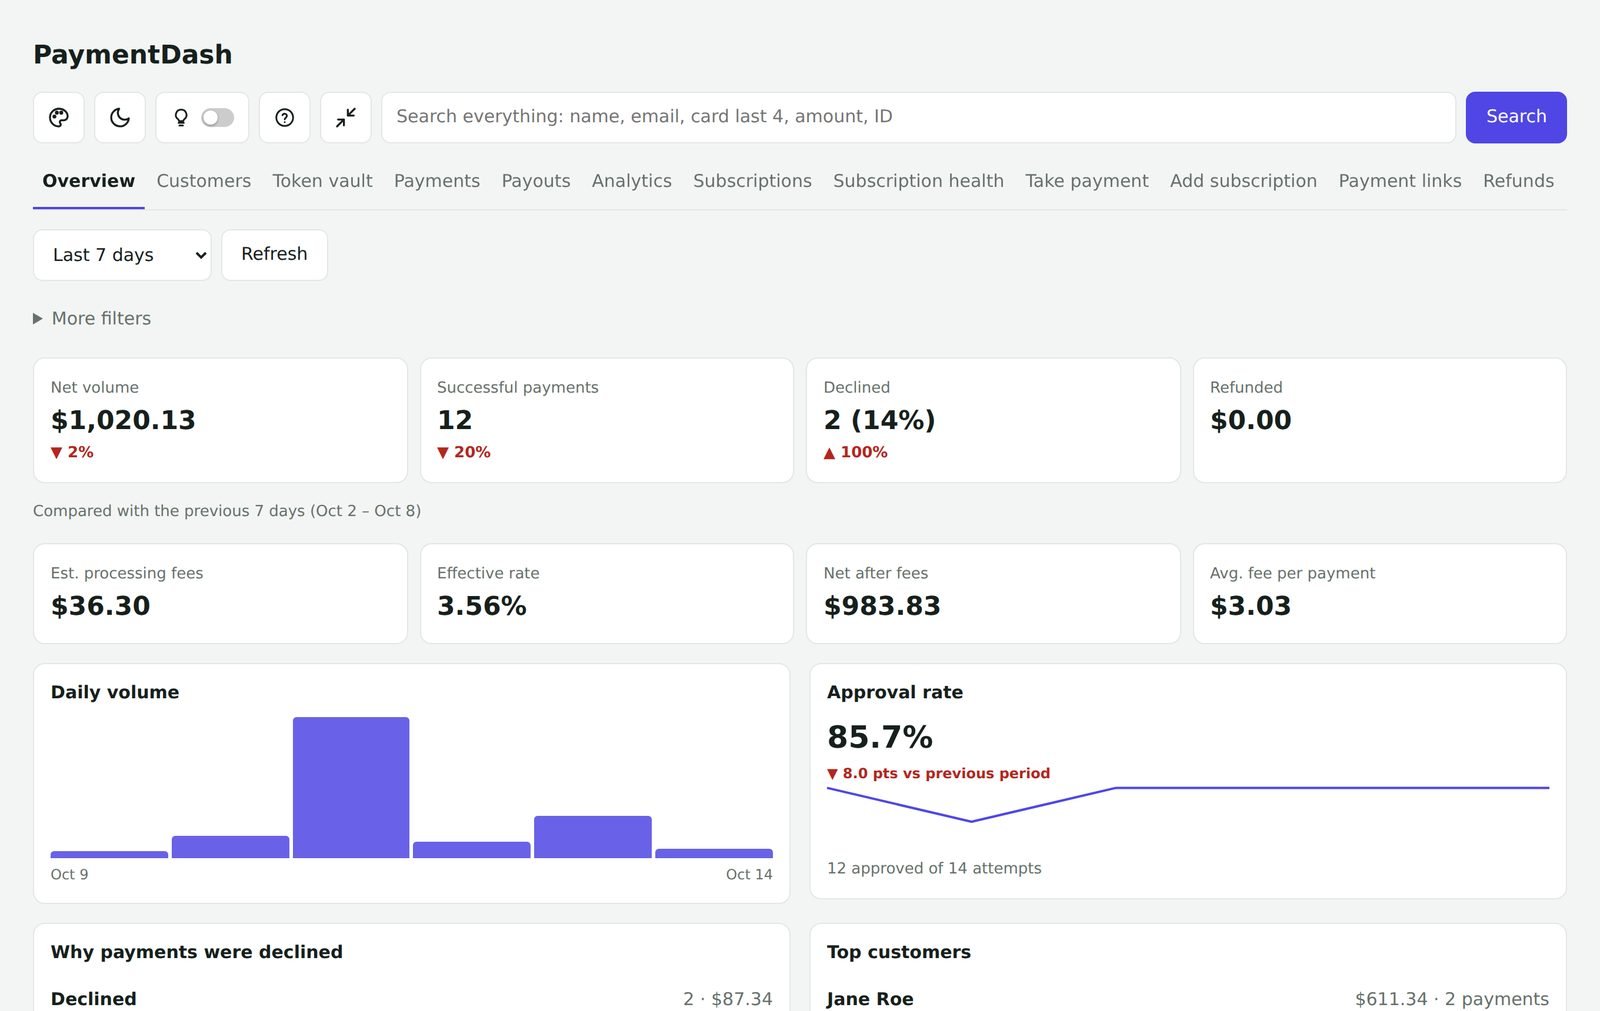Open the Add subscription tab
1600x1011 pixels.
click(1243, 181)
